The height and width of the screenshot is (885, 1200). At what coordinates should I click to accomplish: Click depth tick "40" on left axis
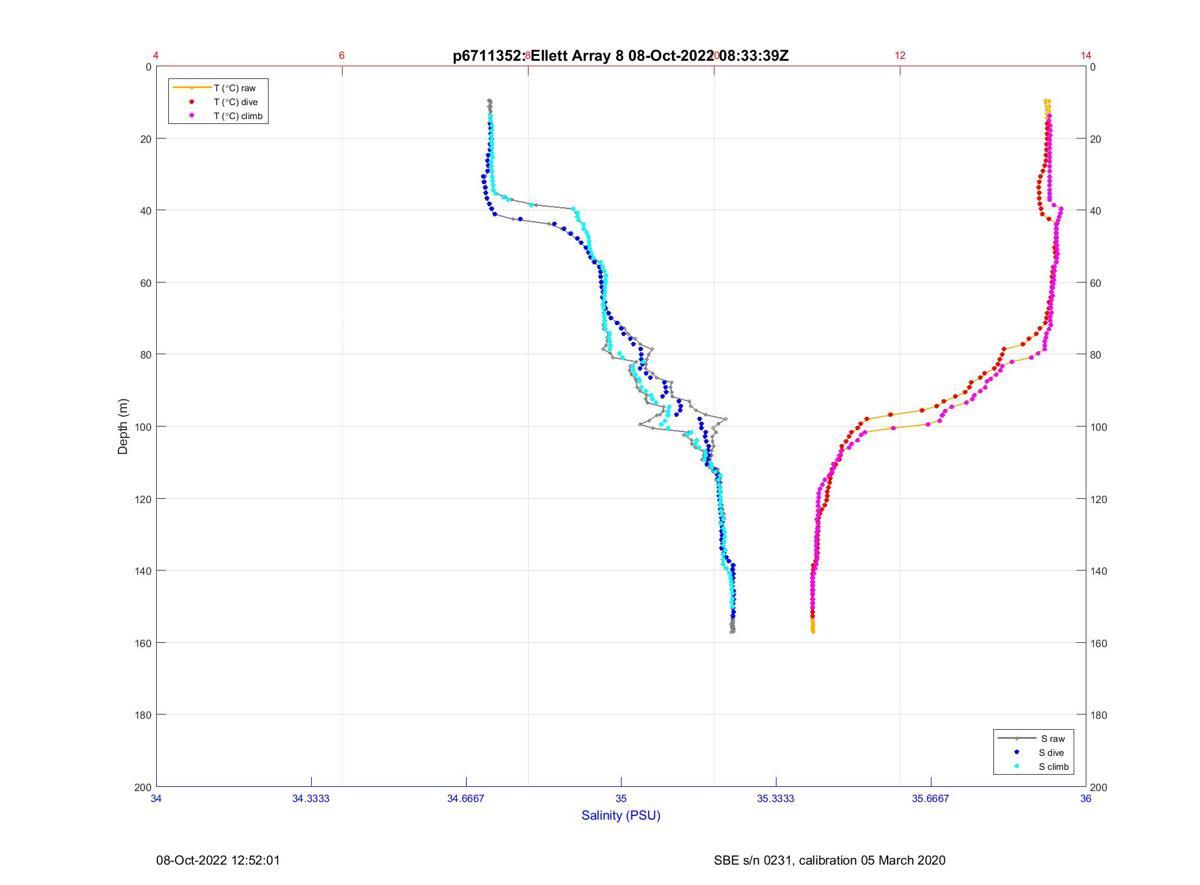[x=146, y=211]
